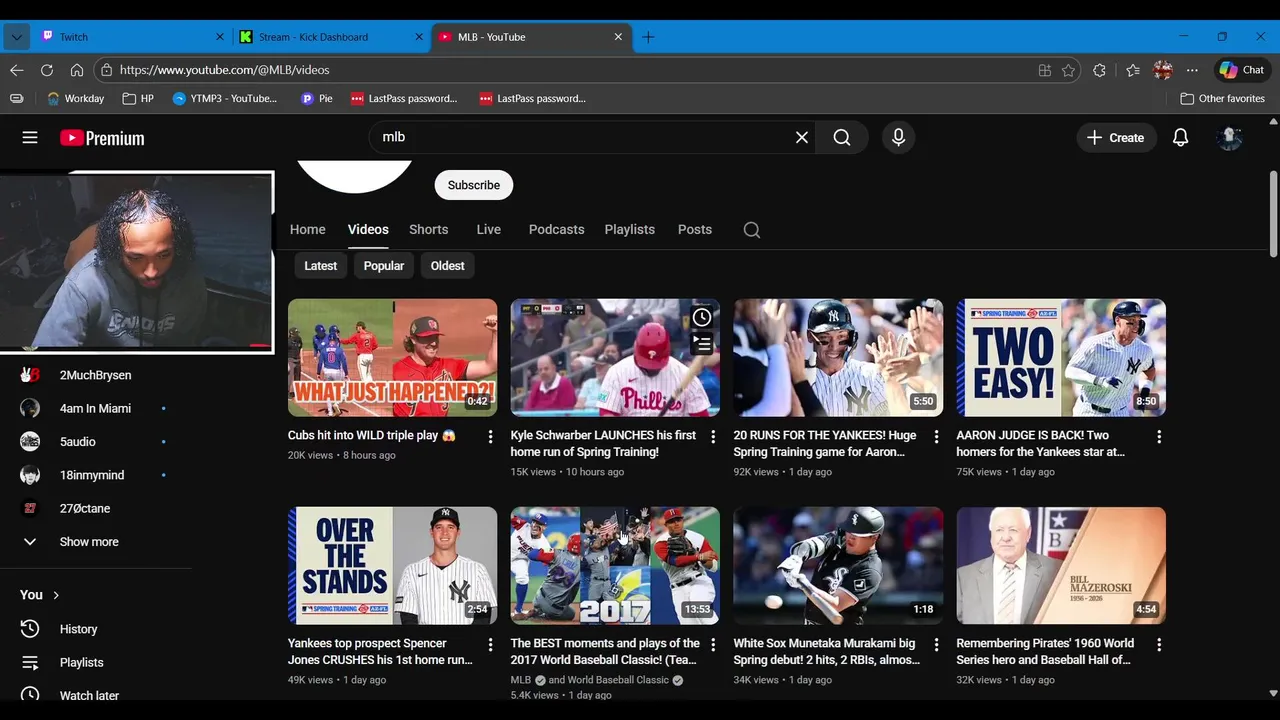Bookmark page with the star icon

tap(1068, 70)
